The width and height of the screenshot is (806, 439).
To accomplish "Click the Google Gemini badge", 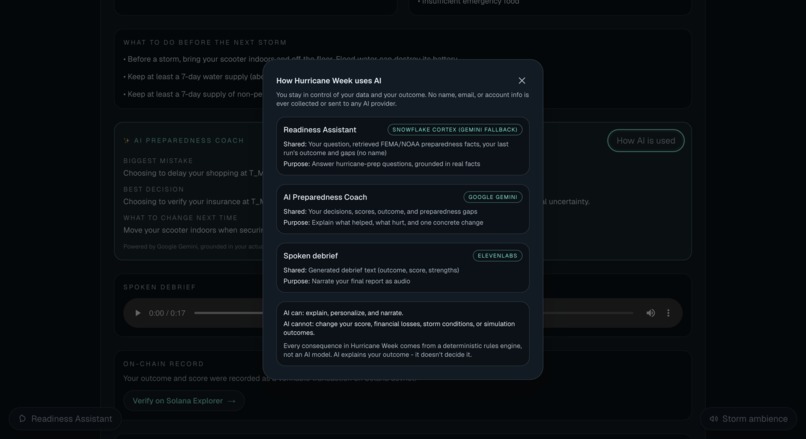I will [492, 197].
